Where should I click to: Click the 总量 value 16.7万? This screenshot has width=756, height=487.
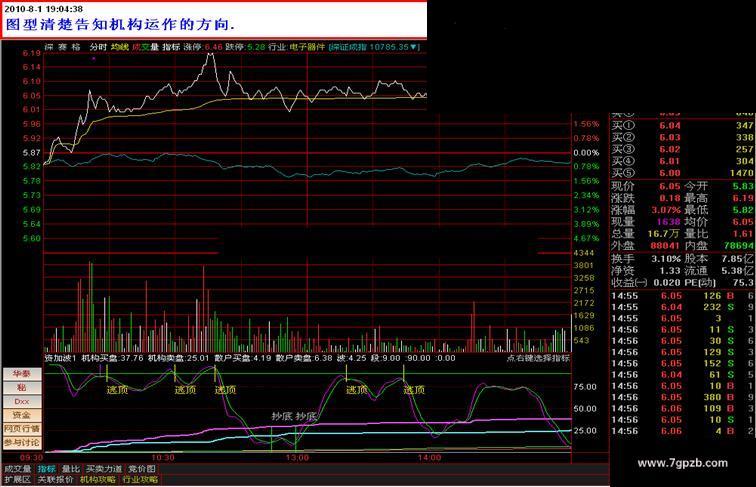(x=664, y=234)
